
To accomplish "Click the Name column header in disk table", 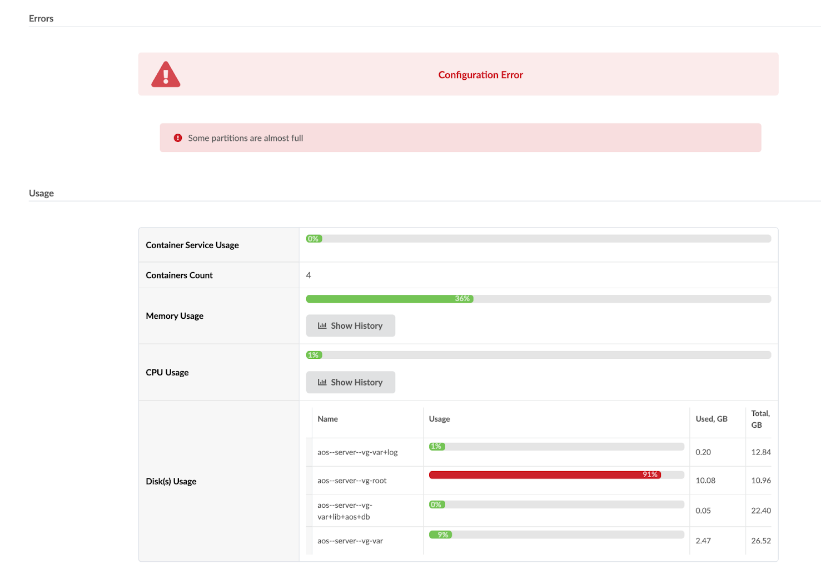I will click(x=328, y=419).
